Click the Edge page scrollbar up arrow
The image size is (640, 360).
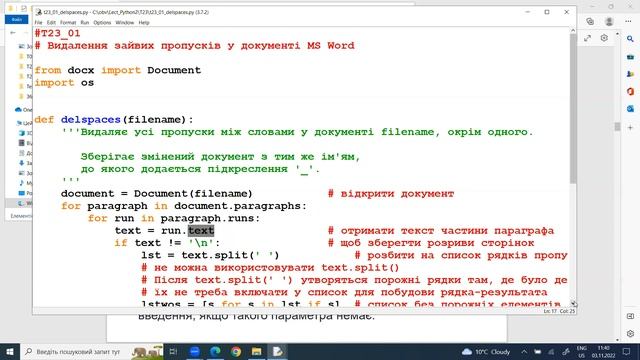tap(617, 34)
